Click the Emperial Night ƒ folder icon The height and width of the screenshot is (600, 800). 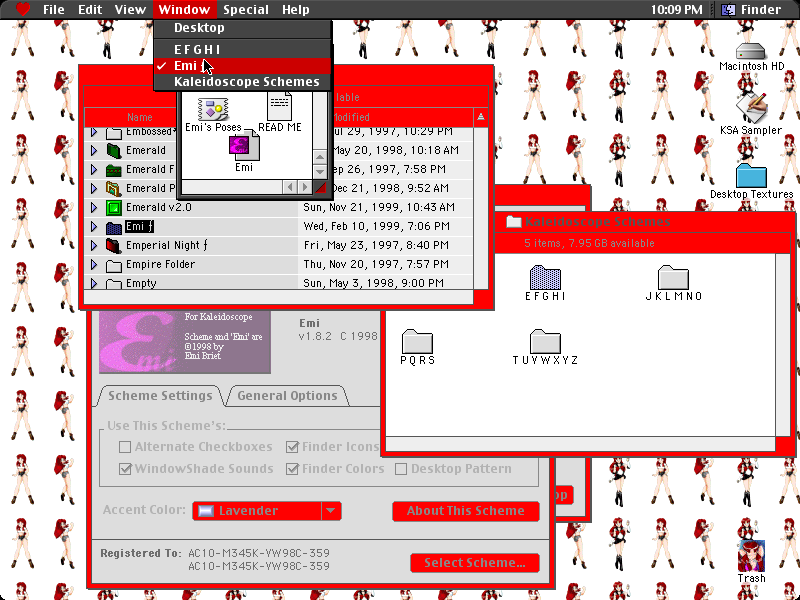coord(114,245)
